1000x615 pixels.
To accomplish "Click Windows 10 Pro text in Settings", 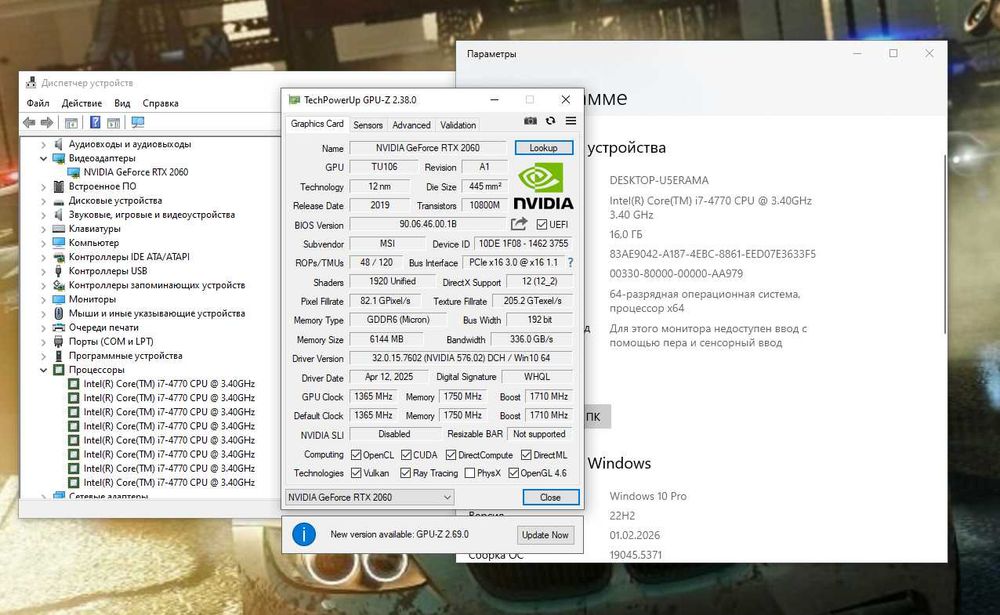I will (648, 496).
